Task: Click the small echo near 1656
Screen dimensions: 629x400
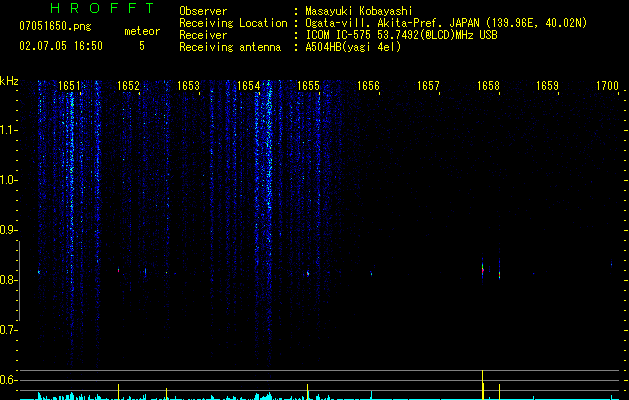Action: click(x=371, y=274)
